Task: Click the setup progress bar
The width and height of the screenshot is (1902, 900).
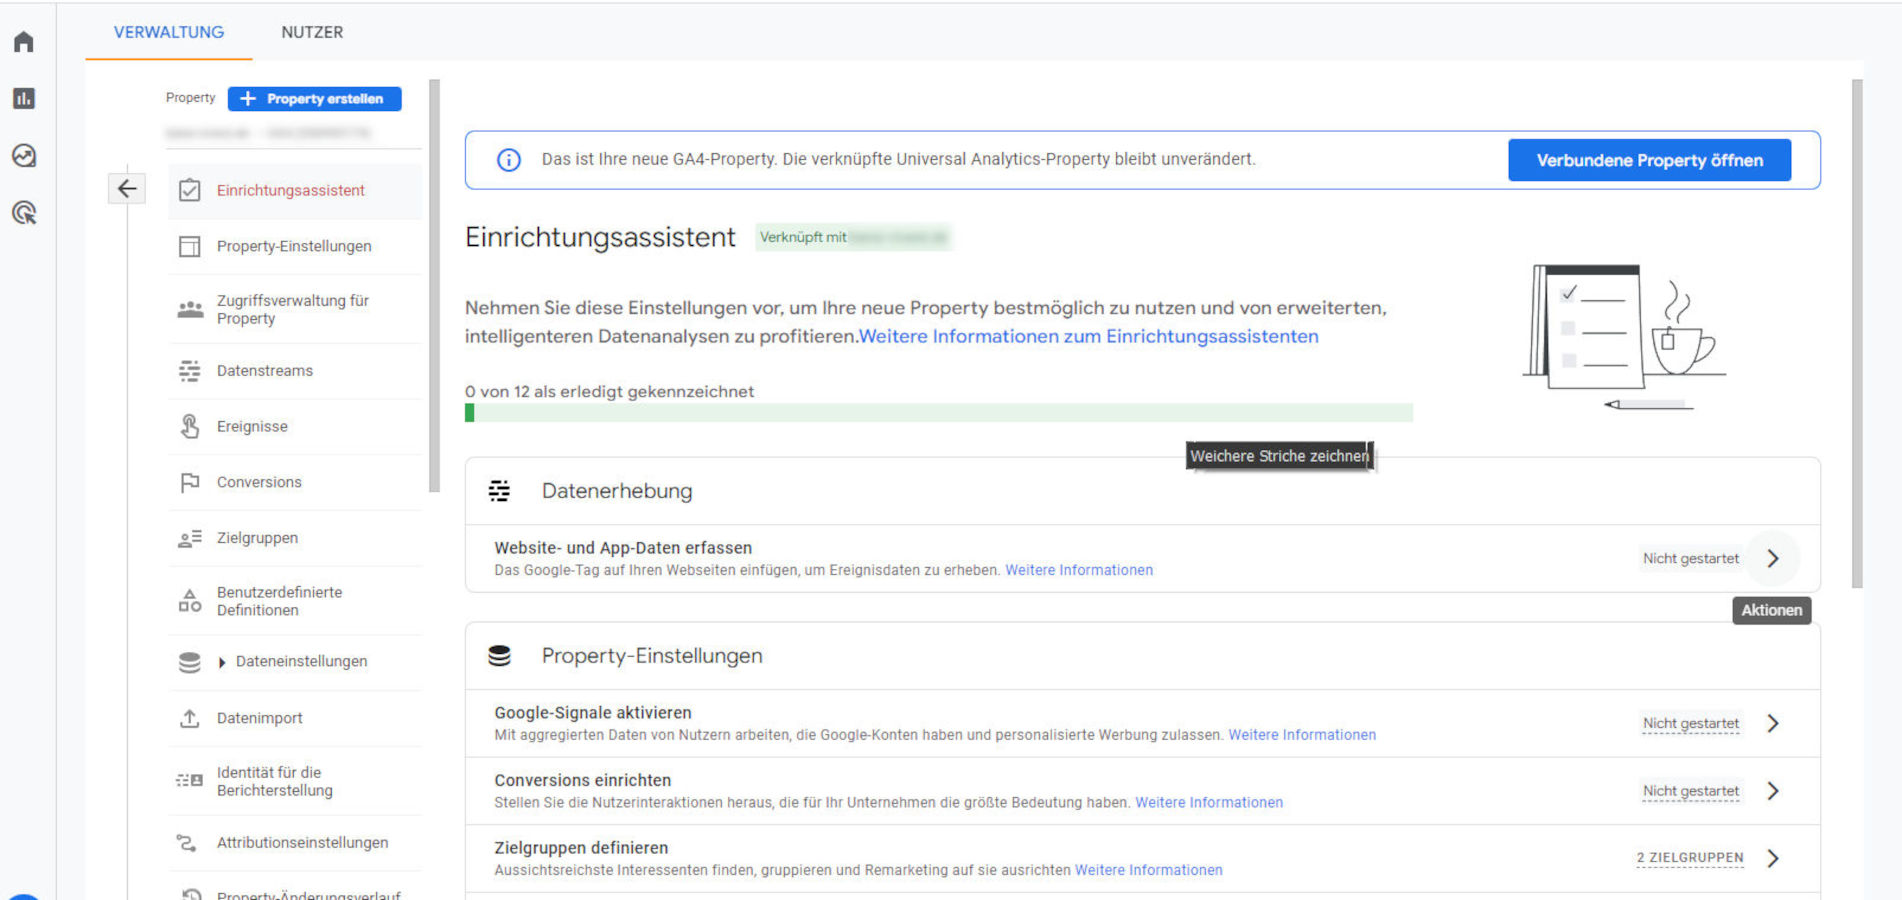Action: [938, 413]
